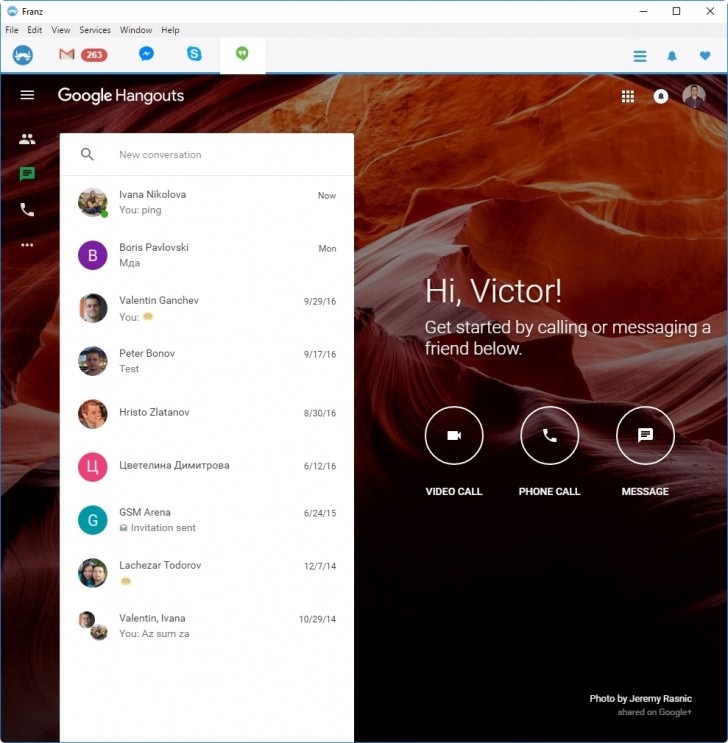
Task: Open the Window menu
Action: click(136, 30)
